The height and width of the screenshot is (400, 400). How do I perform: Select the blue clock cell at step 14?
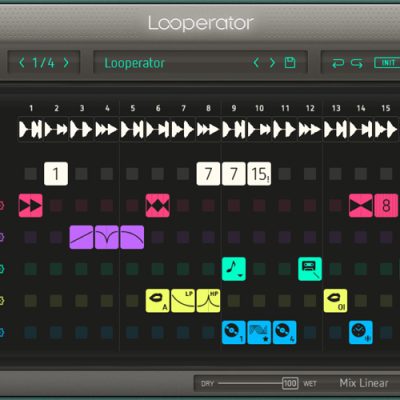click(x=361, y=332)
